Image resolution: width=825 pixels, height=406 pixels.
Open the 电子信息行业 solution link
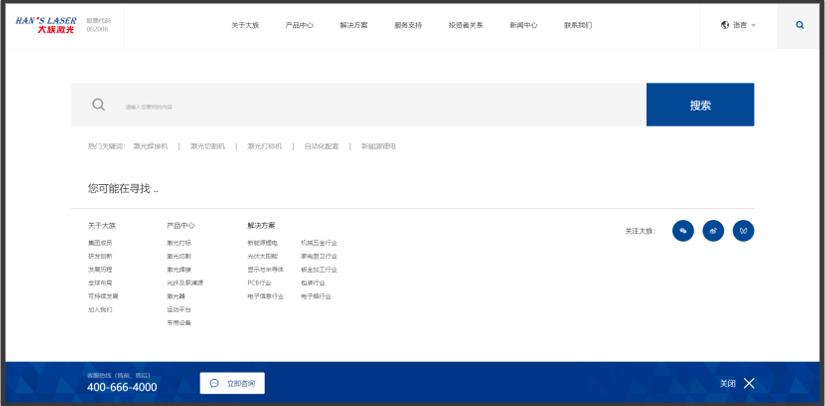[266, 296]
